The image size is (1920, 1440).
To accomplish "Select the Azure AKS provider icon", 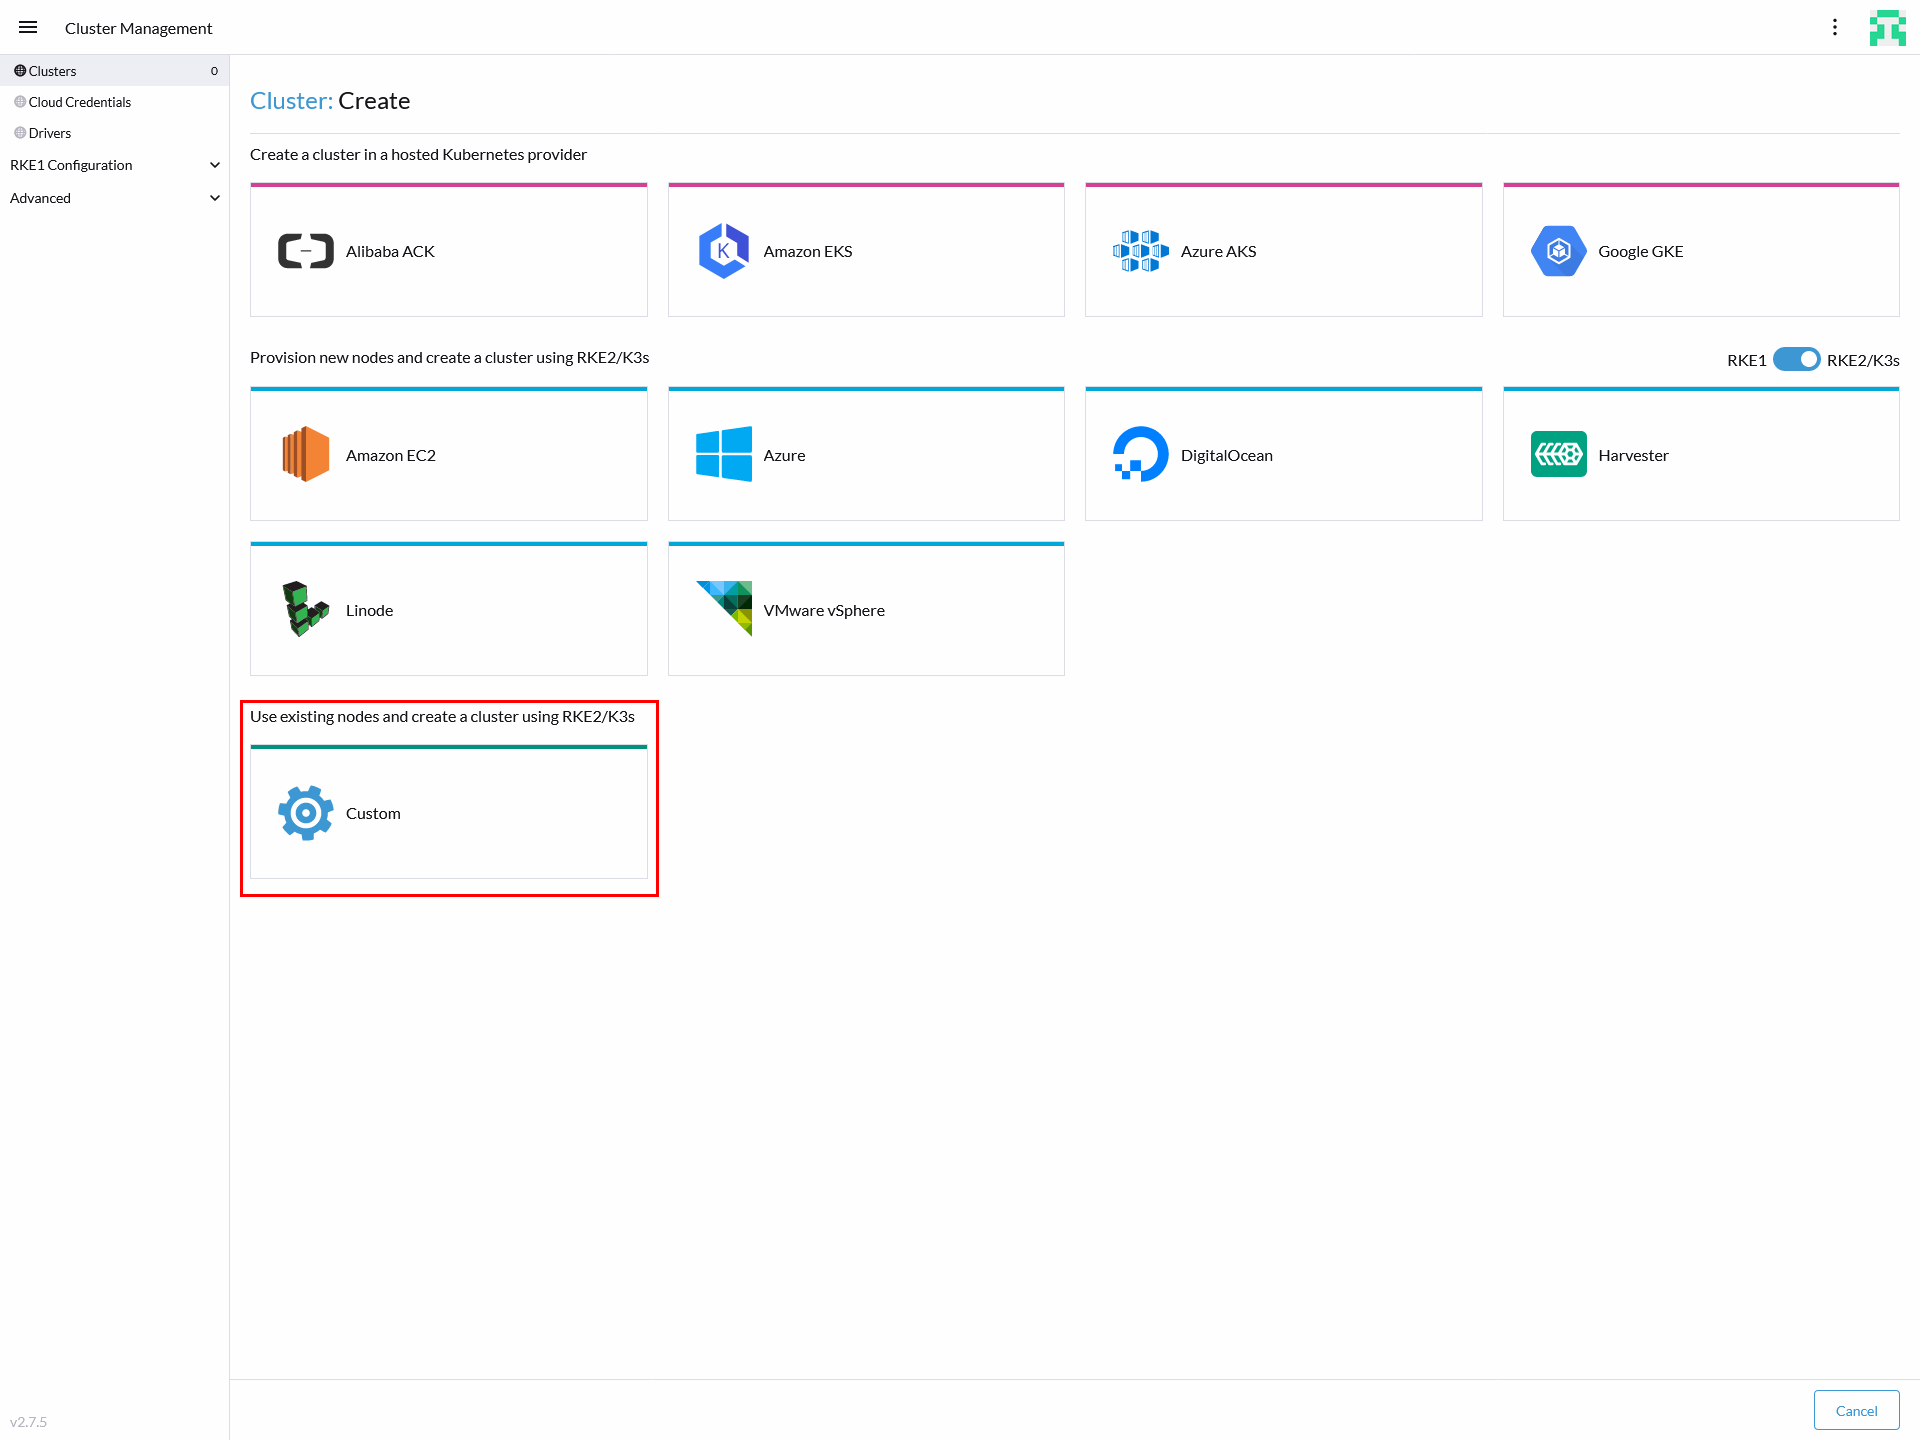I will tap(1141, 250).
